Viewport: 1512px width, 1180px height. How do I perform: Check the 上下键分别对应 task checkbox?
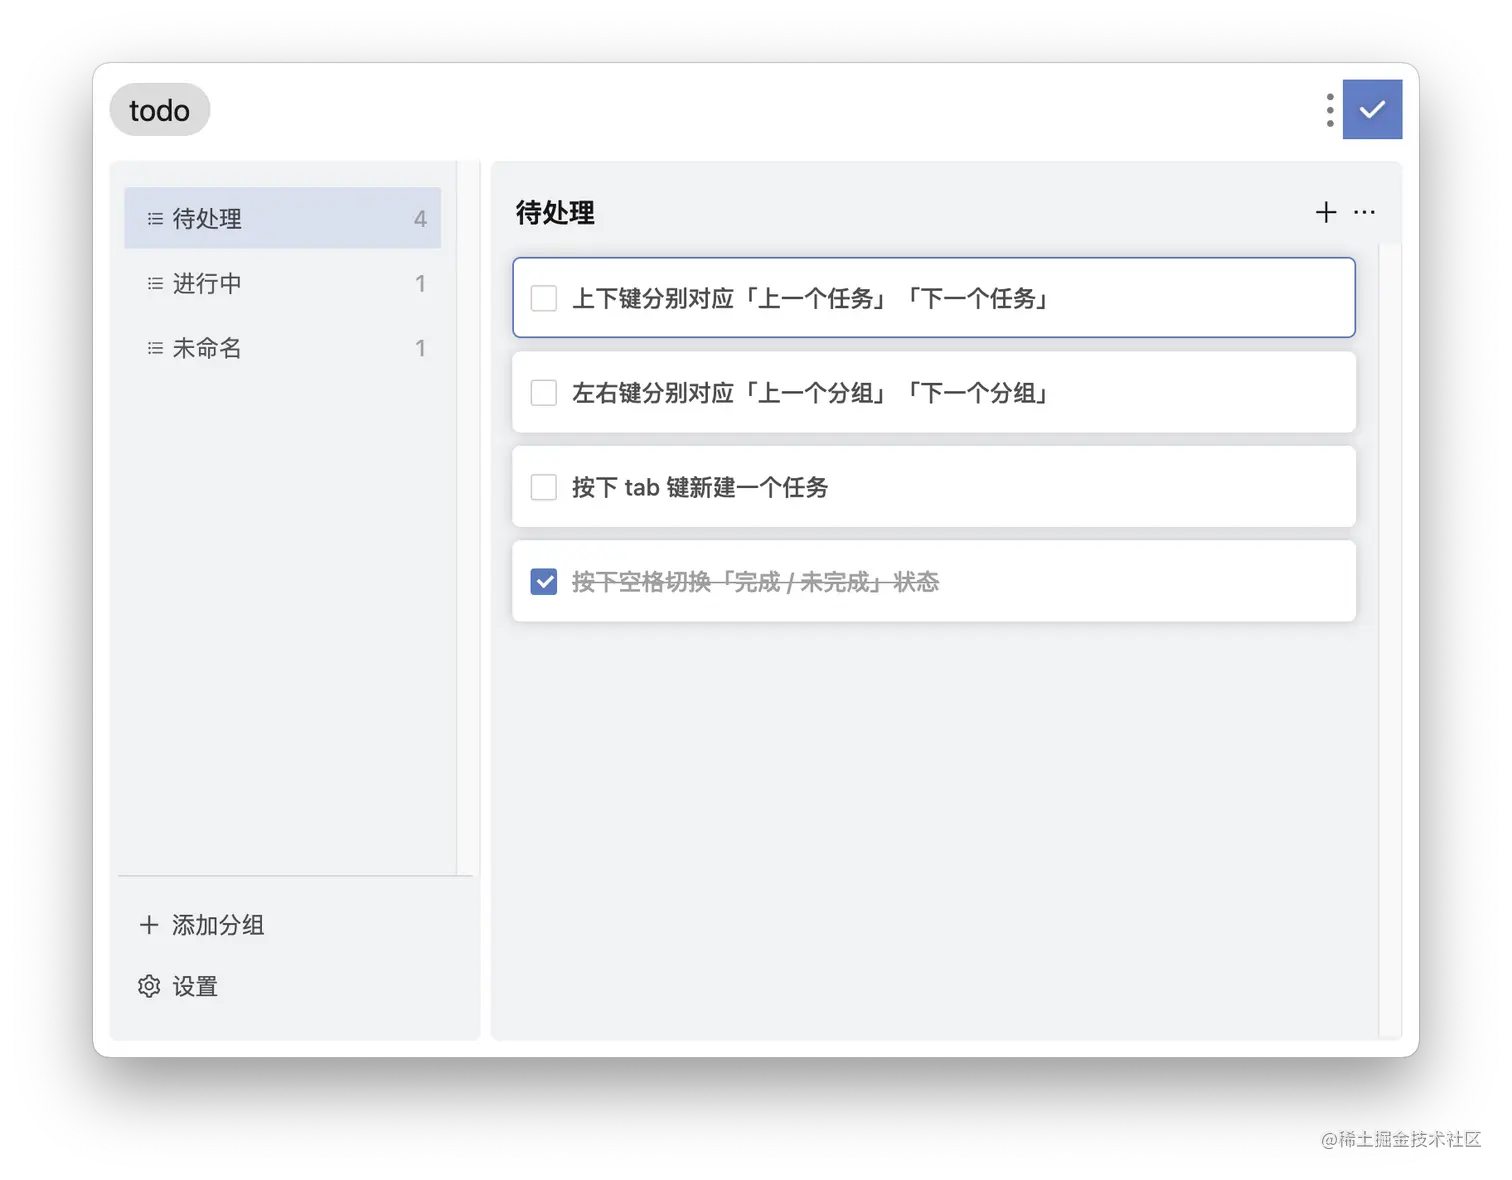[x=544, y=298]
